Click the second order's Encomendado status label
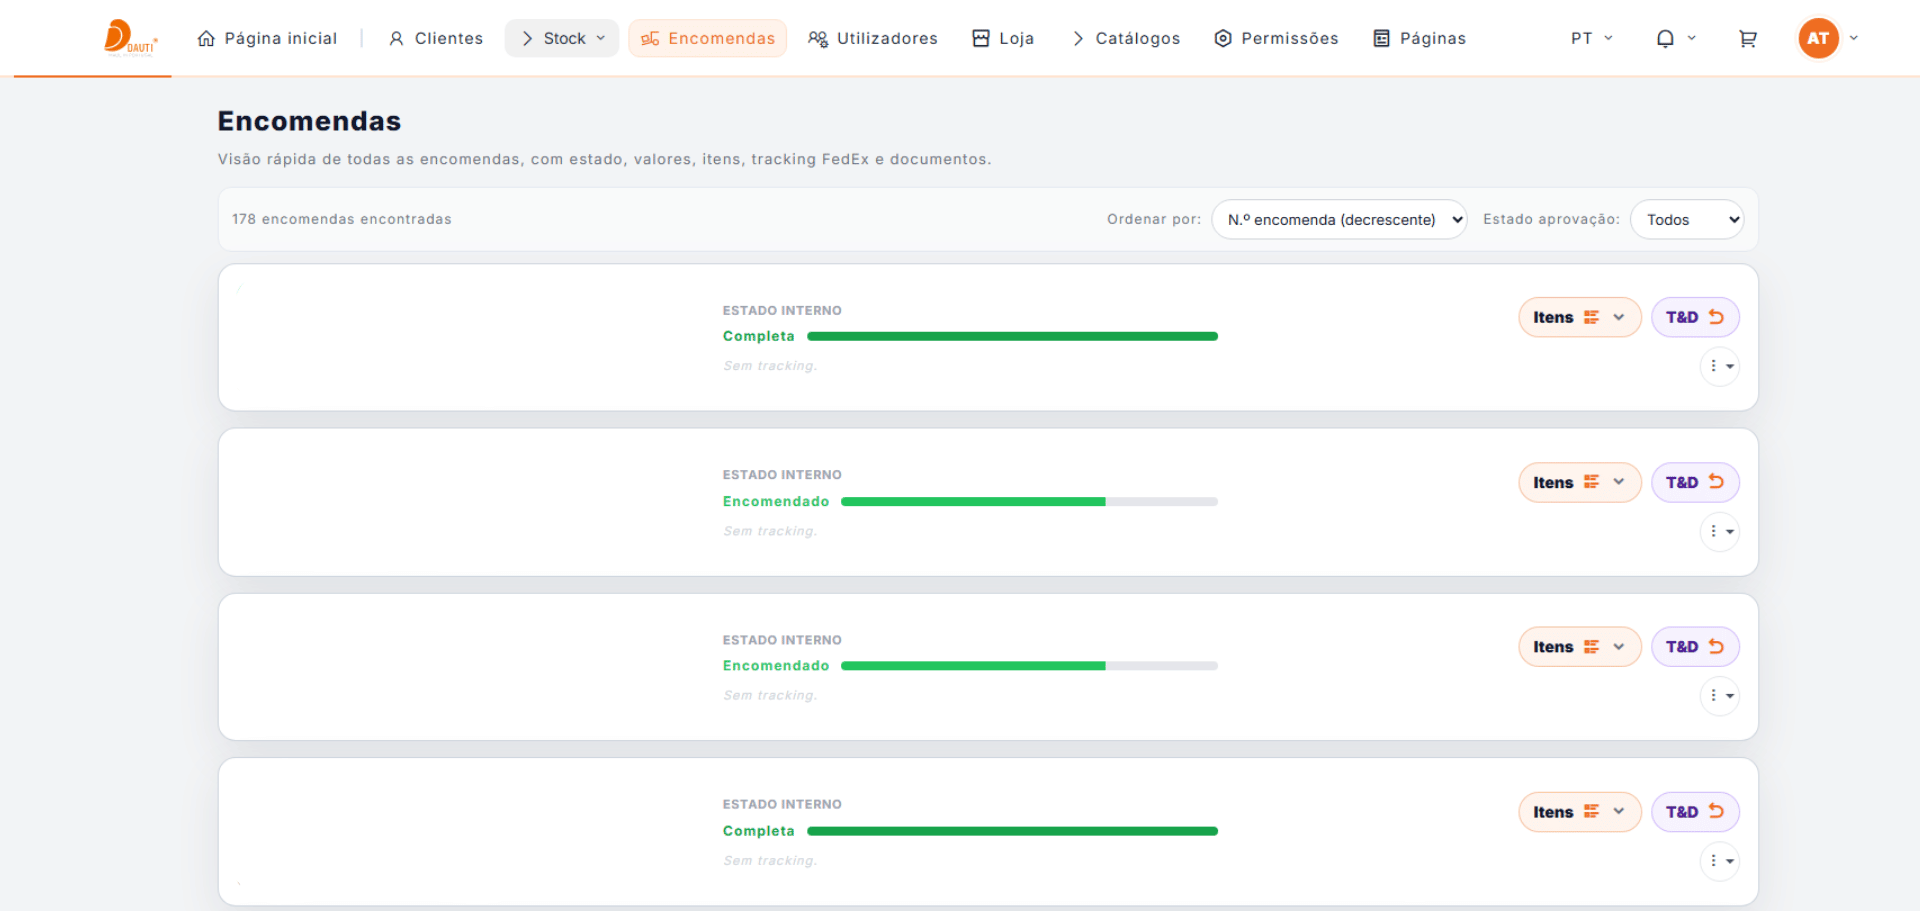 click(x=776, y=502)
